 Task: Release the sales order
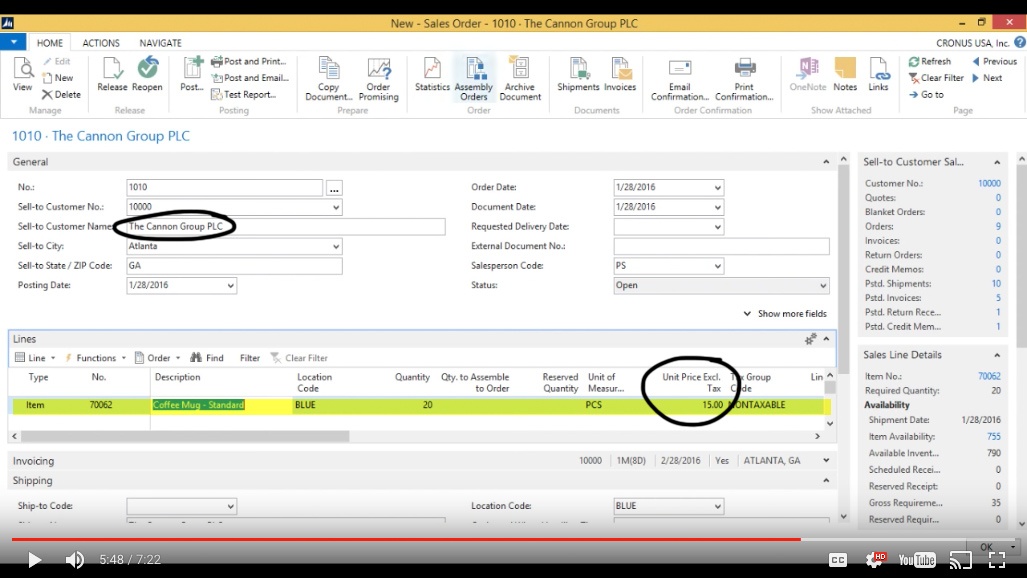click(112, 74)
